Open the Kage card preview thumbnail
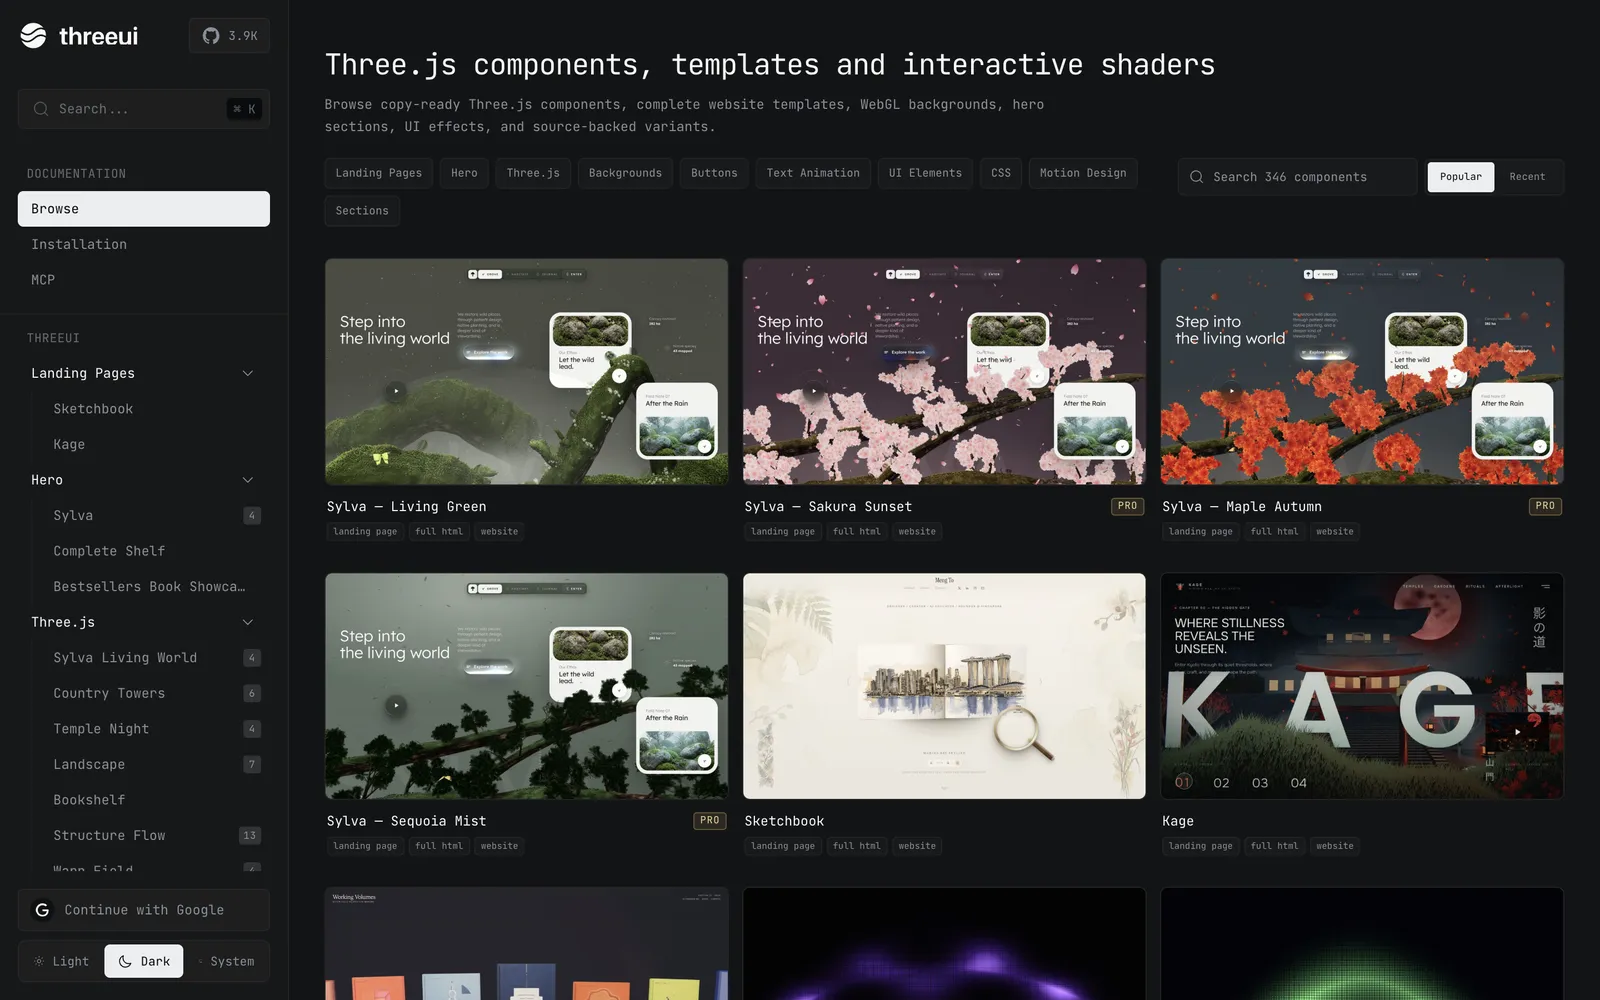The image size is (1600, 1000). click(1362, 686)
